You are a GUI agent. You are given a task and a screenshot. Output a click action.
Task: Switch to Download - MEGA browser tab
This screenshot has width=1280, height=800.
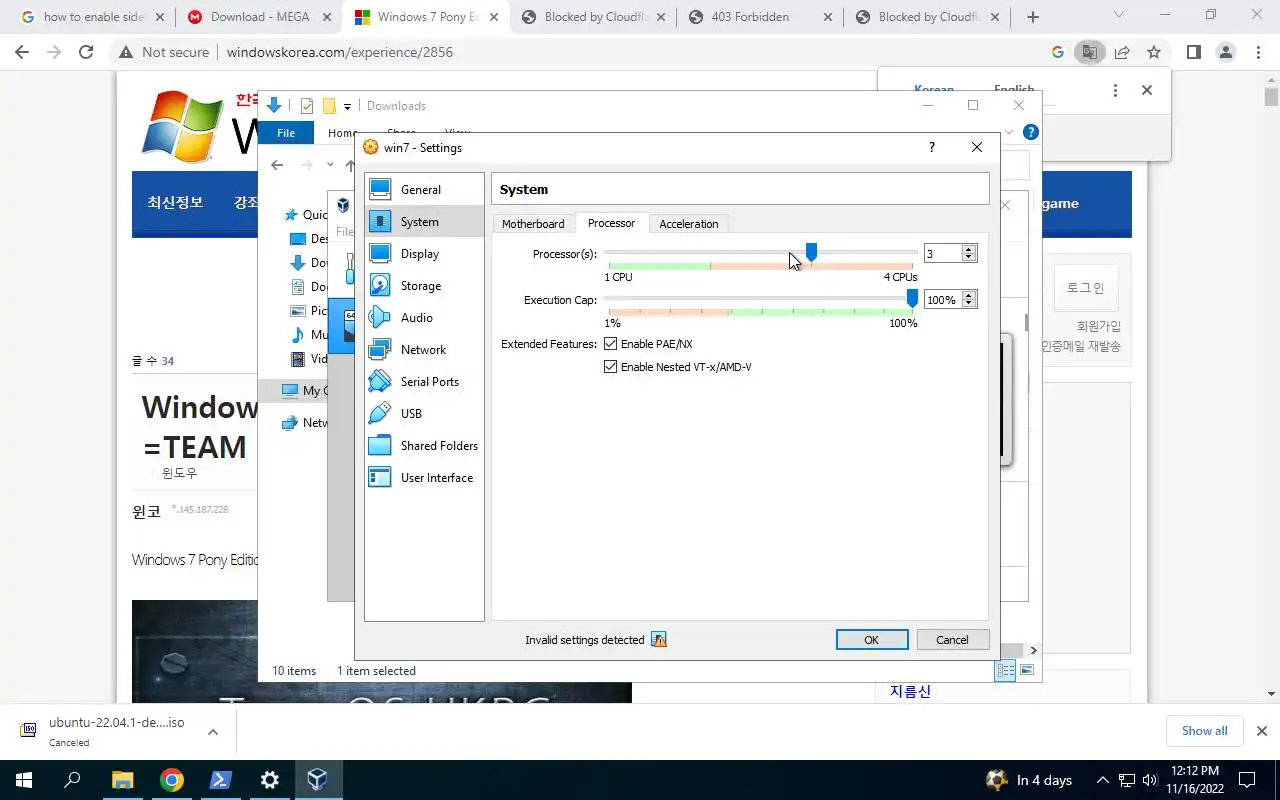(x=259, y=17)
